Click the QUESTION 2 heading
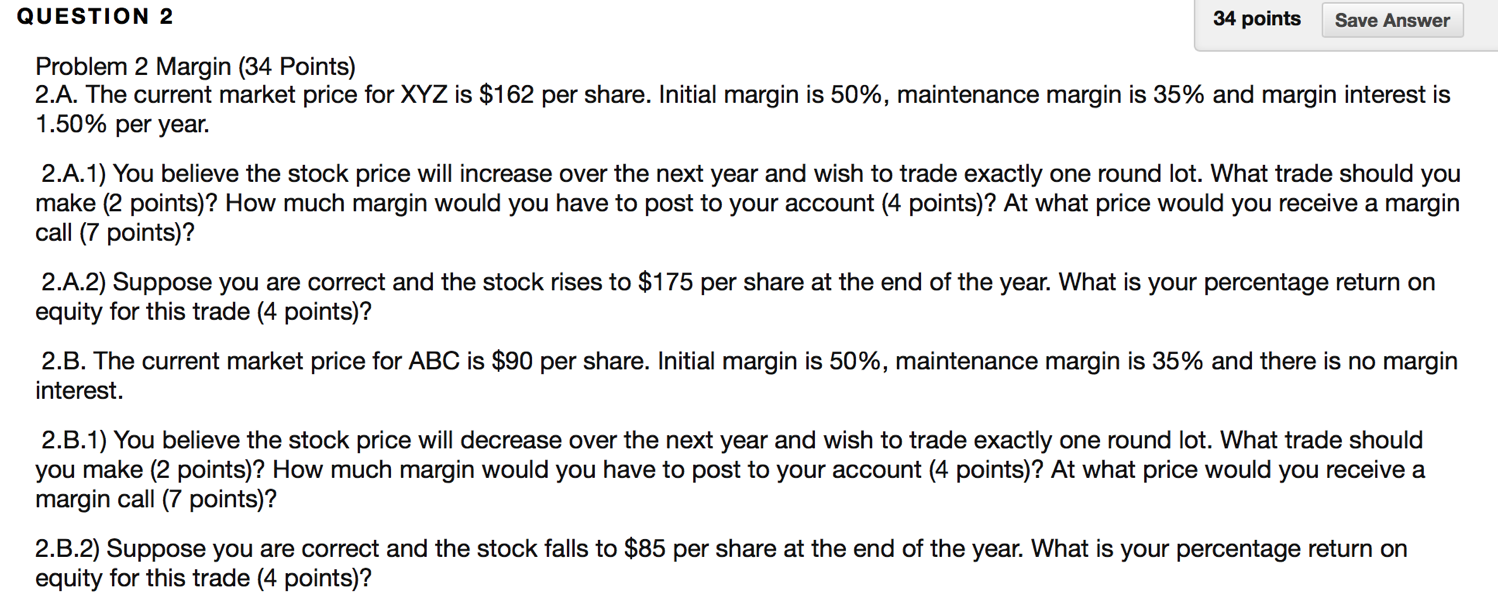This screenshot has height=606, width=1498. pyautogui.click(x=95, y=17)
